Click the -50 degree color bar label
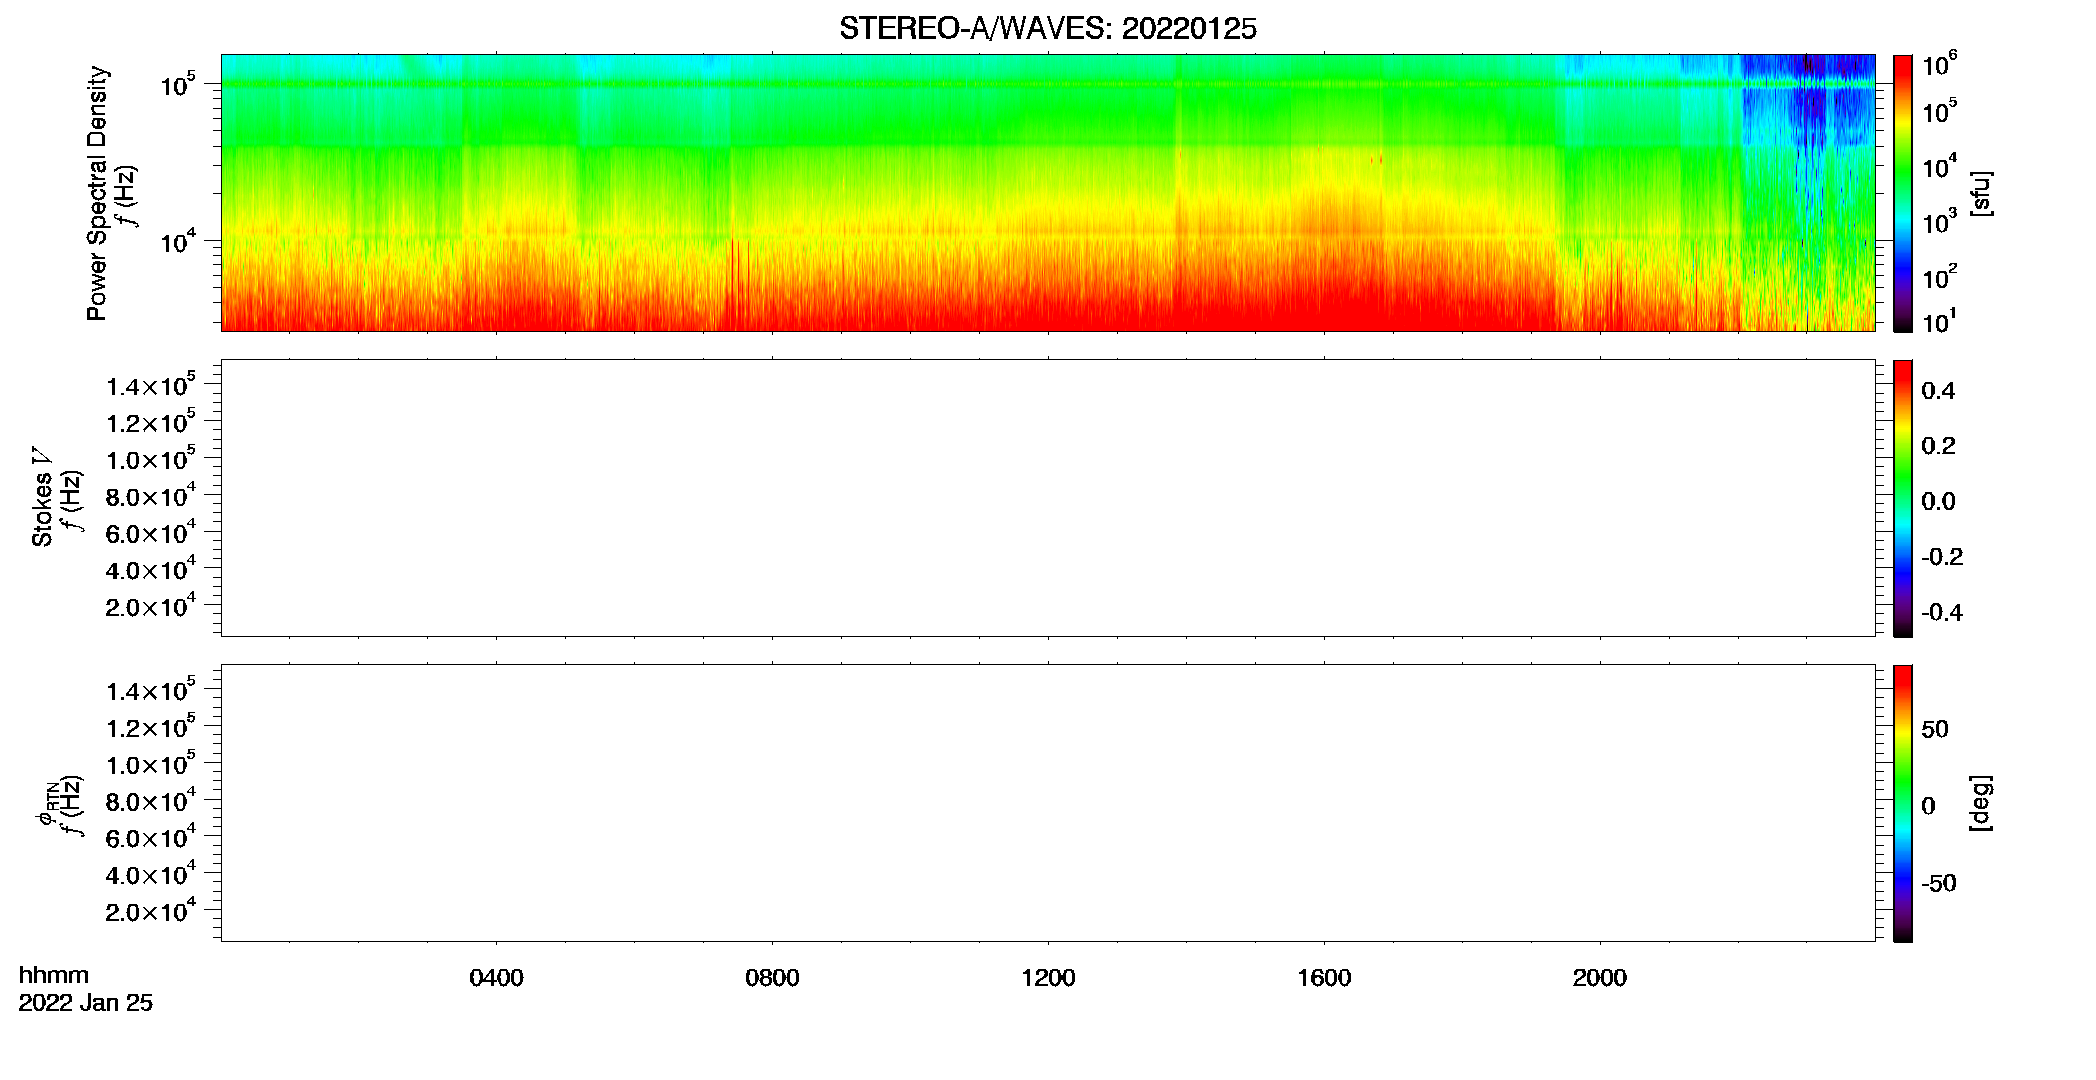2096x1080 pixels. pyautogui.click(x=1938, y=884)
